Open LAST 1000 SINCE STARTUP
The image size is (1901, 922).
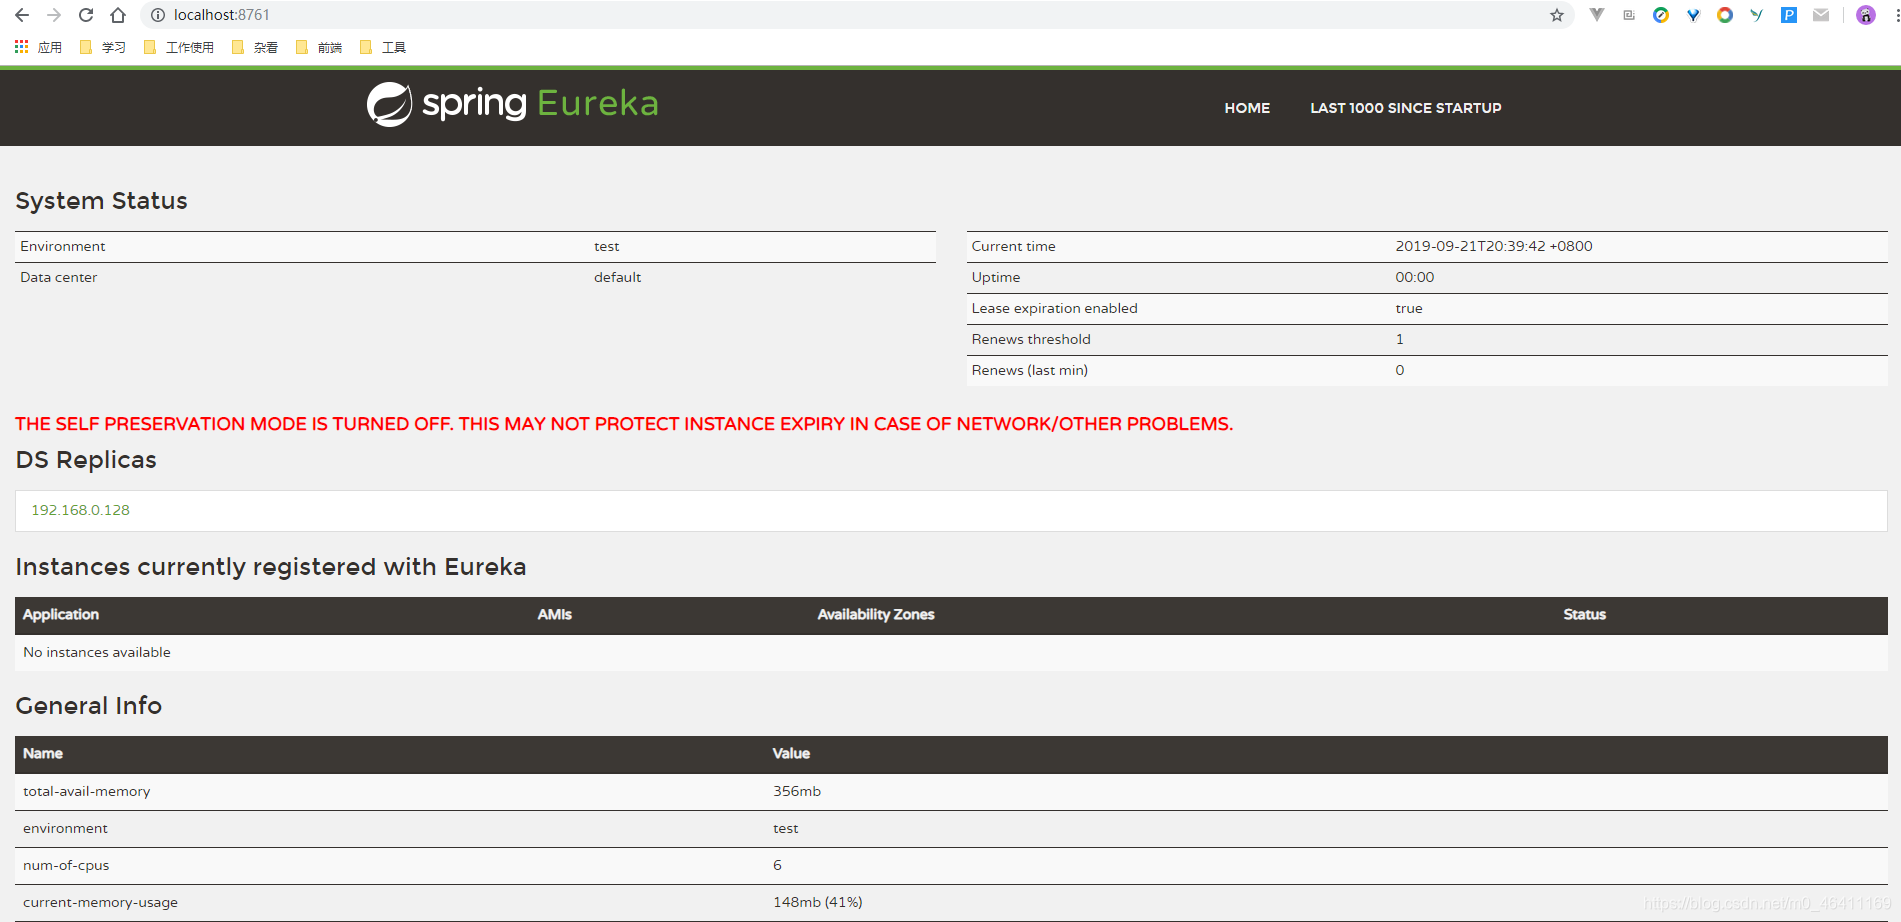pos(1405,108)
